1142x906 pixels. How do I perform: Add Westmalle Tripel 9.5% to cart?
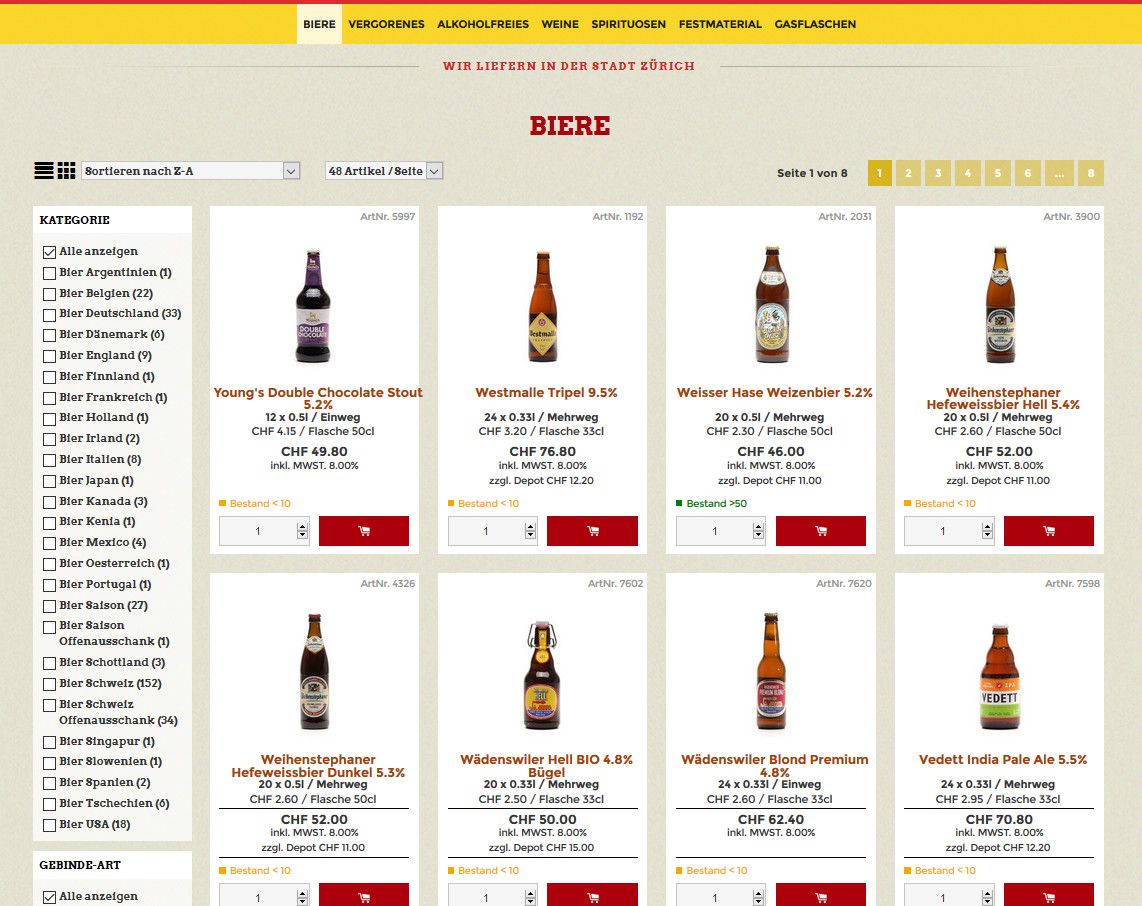coord(592,531)
